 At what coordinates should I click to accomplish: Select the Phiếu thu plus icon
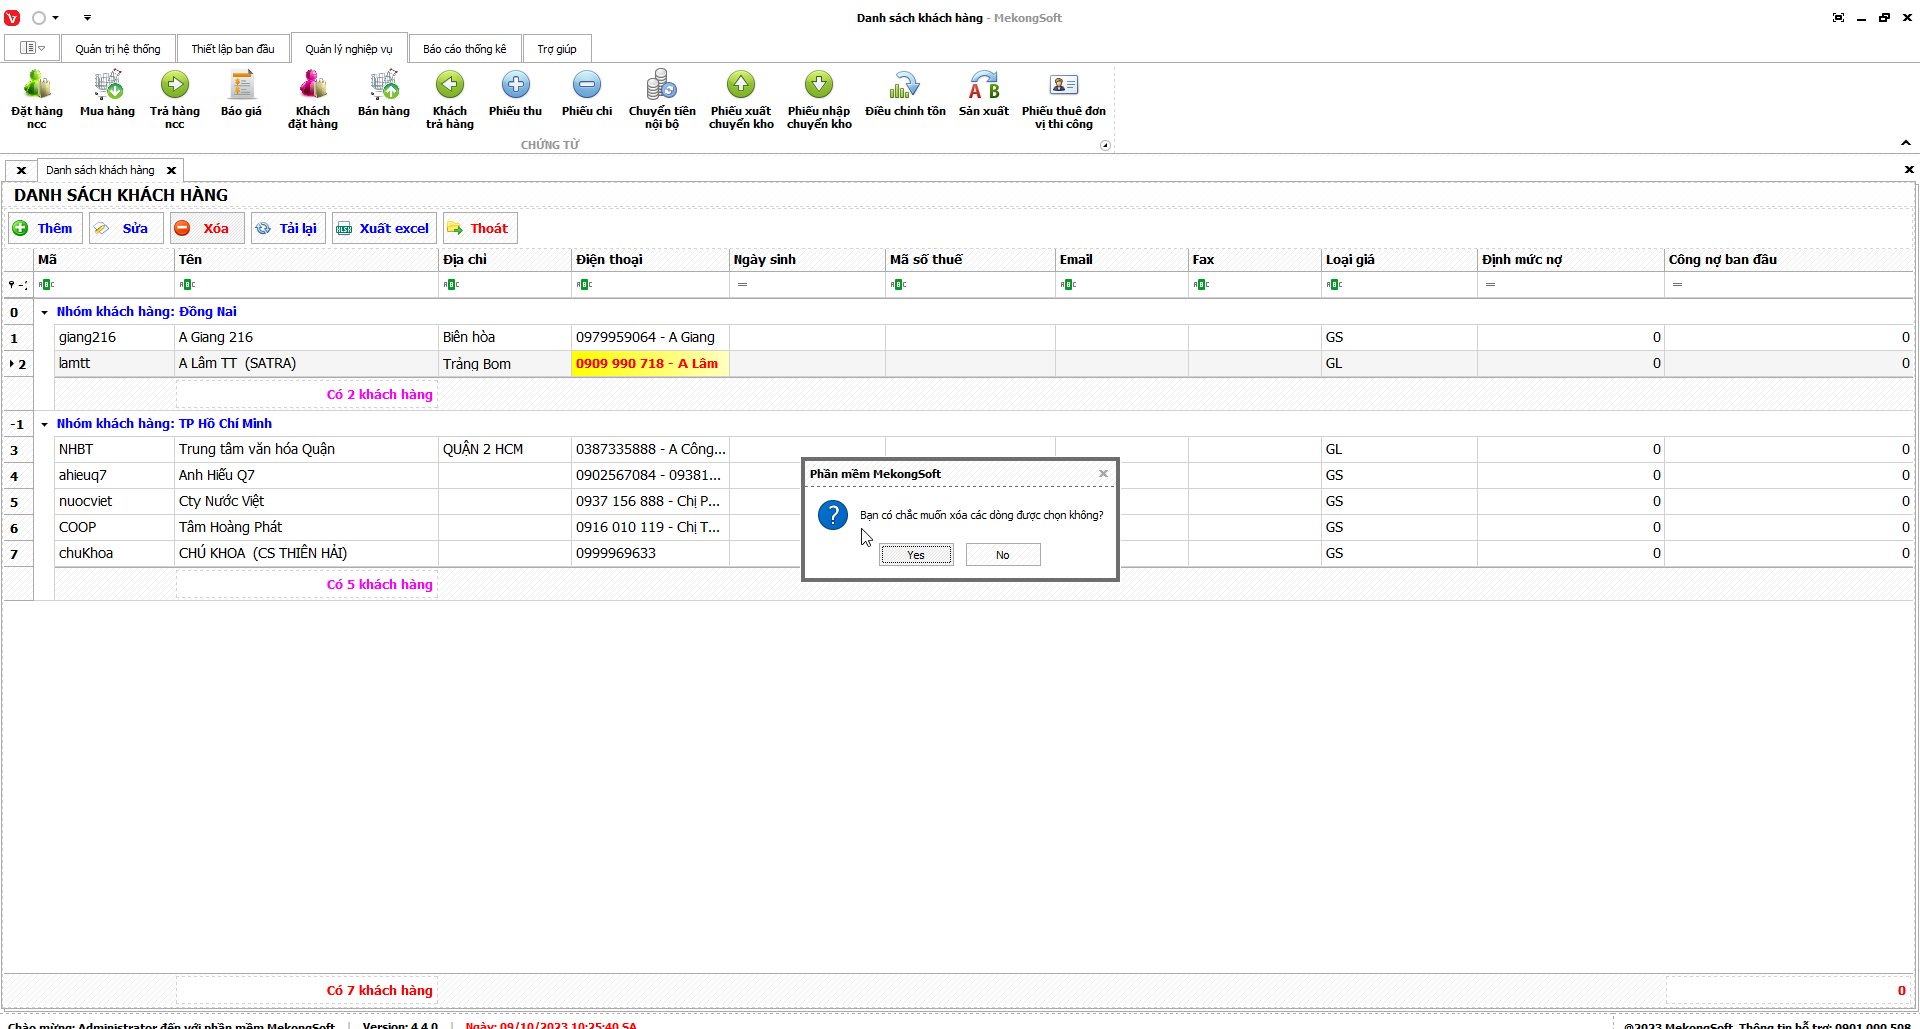515,86
